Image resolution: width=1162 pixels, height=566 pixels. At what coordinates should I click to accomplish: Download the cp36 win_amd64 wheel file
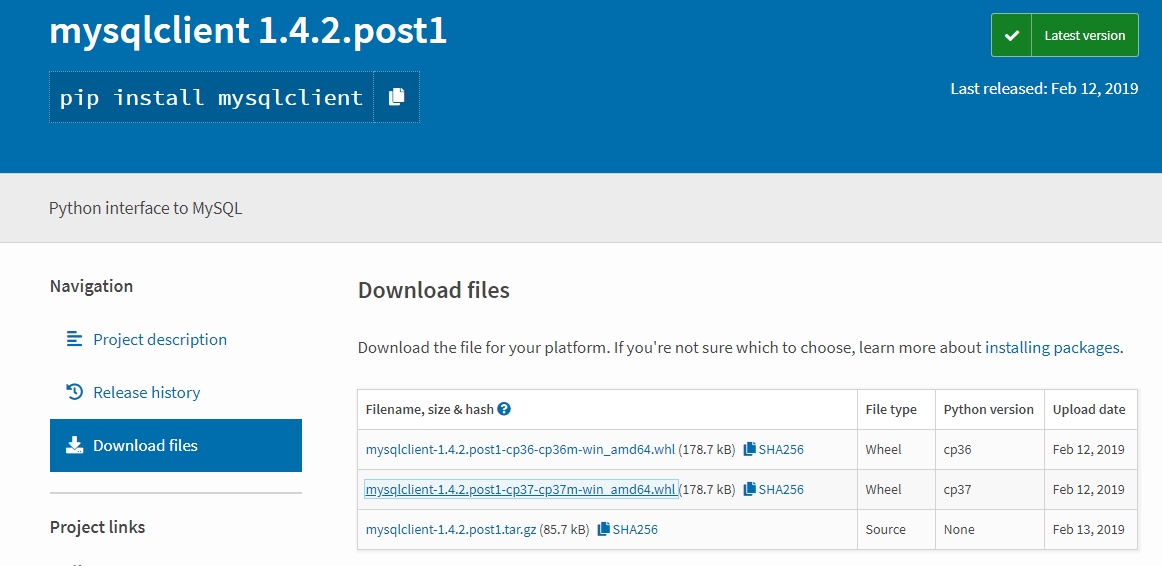click(x=520, y=450)
